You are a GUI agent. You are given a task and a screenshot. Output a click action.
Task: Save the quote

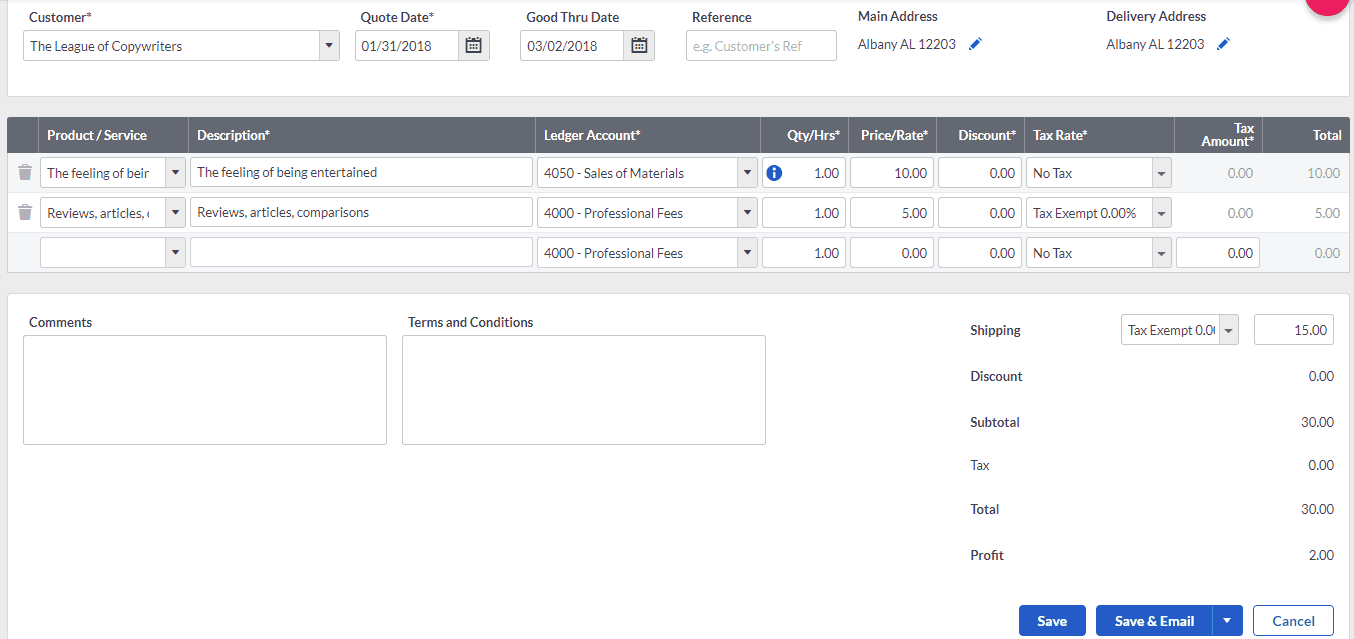(x=1051, y=620)
